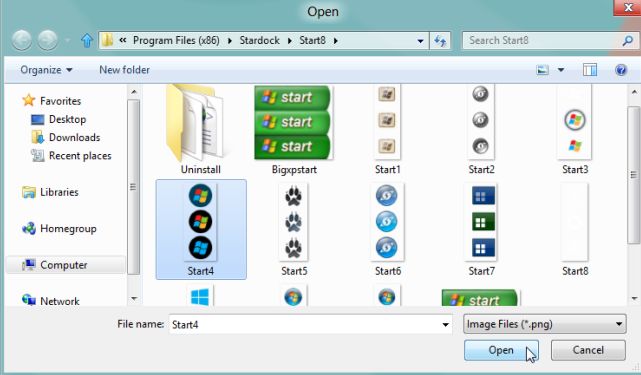
Task: Open the Uninstall folder
Action: 200,130
